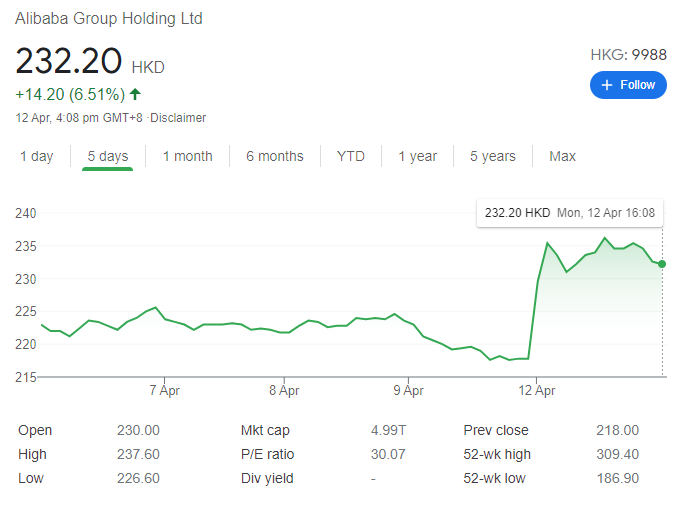Click the 8 Apr axis label
Screen dimensions: 682x507
284,390
